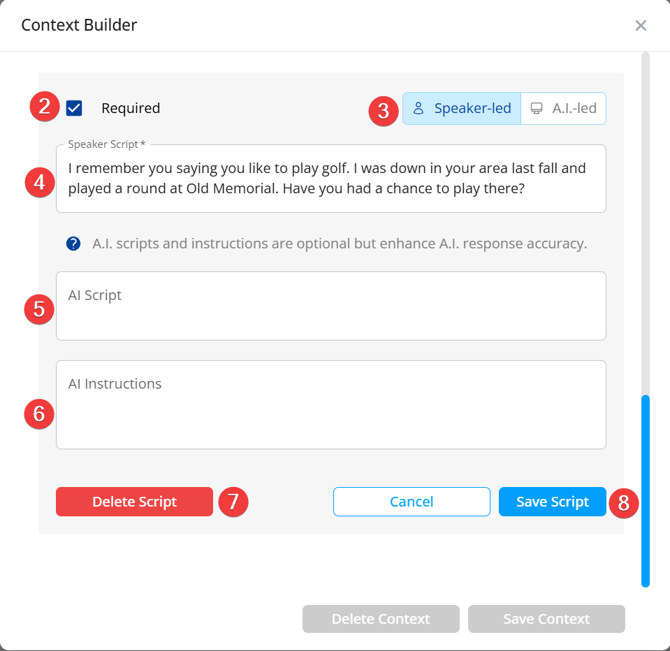Image resolution: width=670 pixels, height=651 pixels.
Task: Click the blue vertical scrollbar thumb
Action: click(x=645, y=490)
